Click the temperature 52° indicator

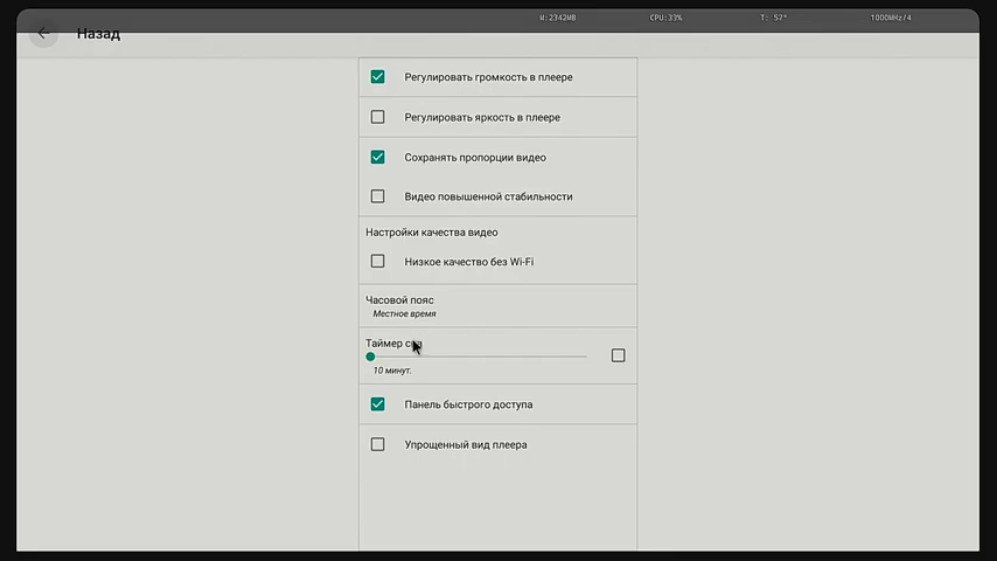[775, 18]
